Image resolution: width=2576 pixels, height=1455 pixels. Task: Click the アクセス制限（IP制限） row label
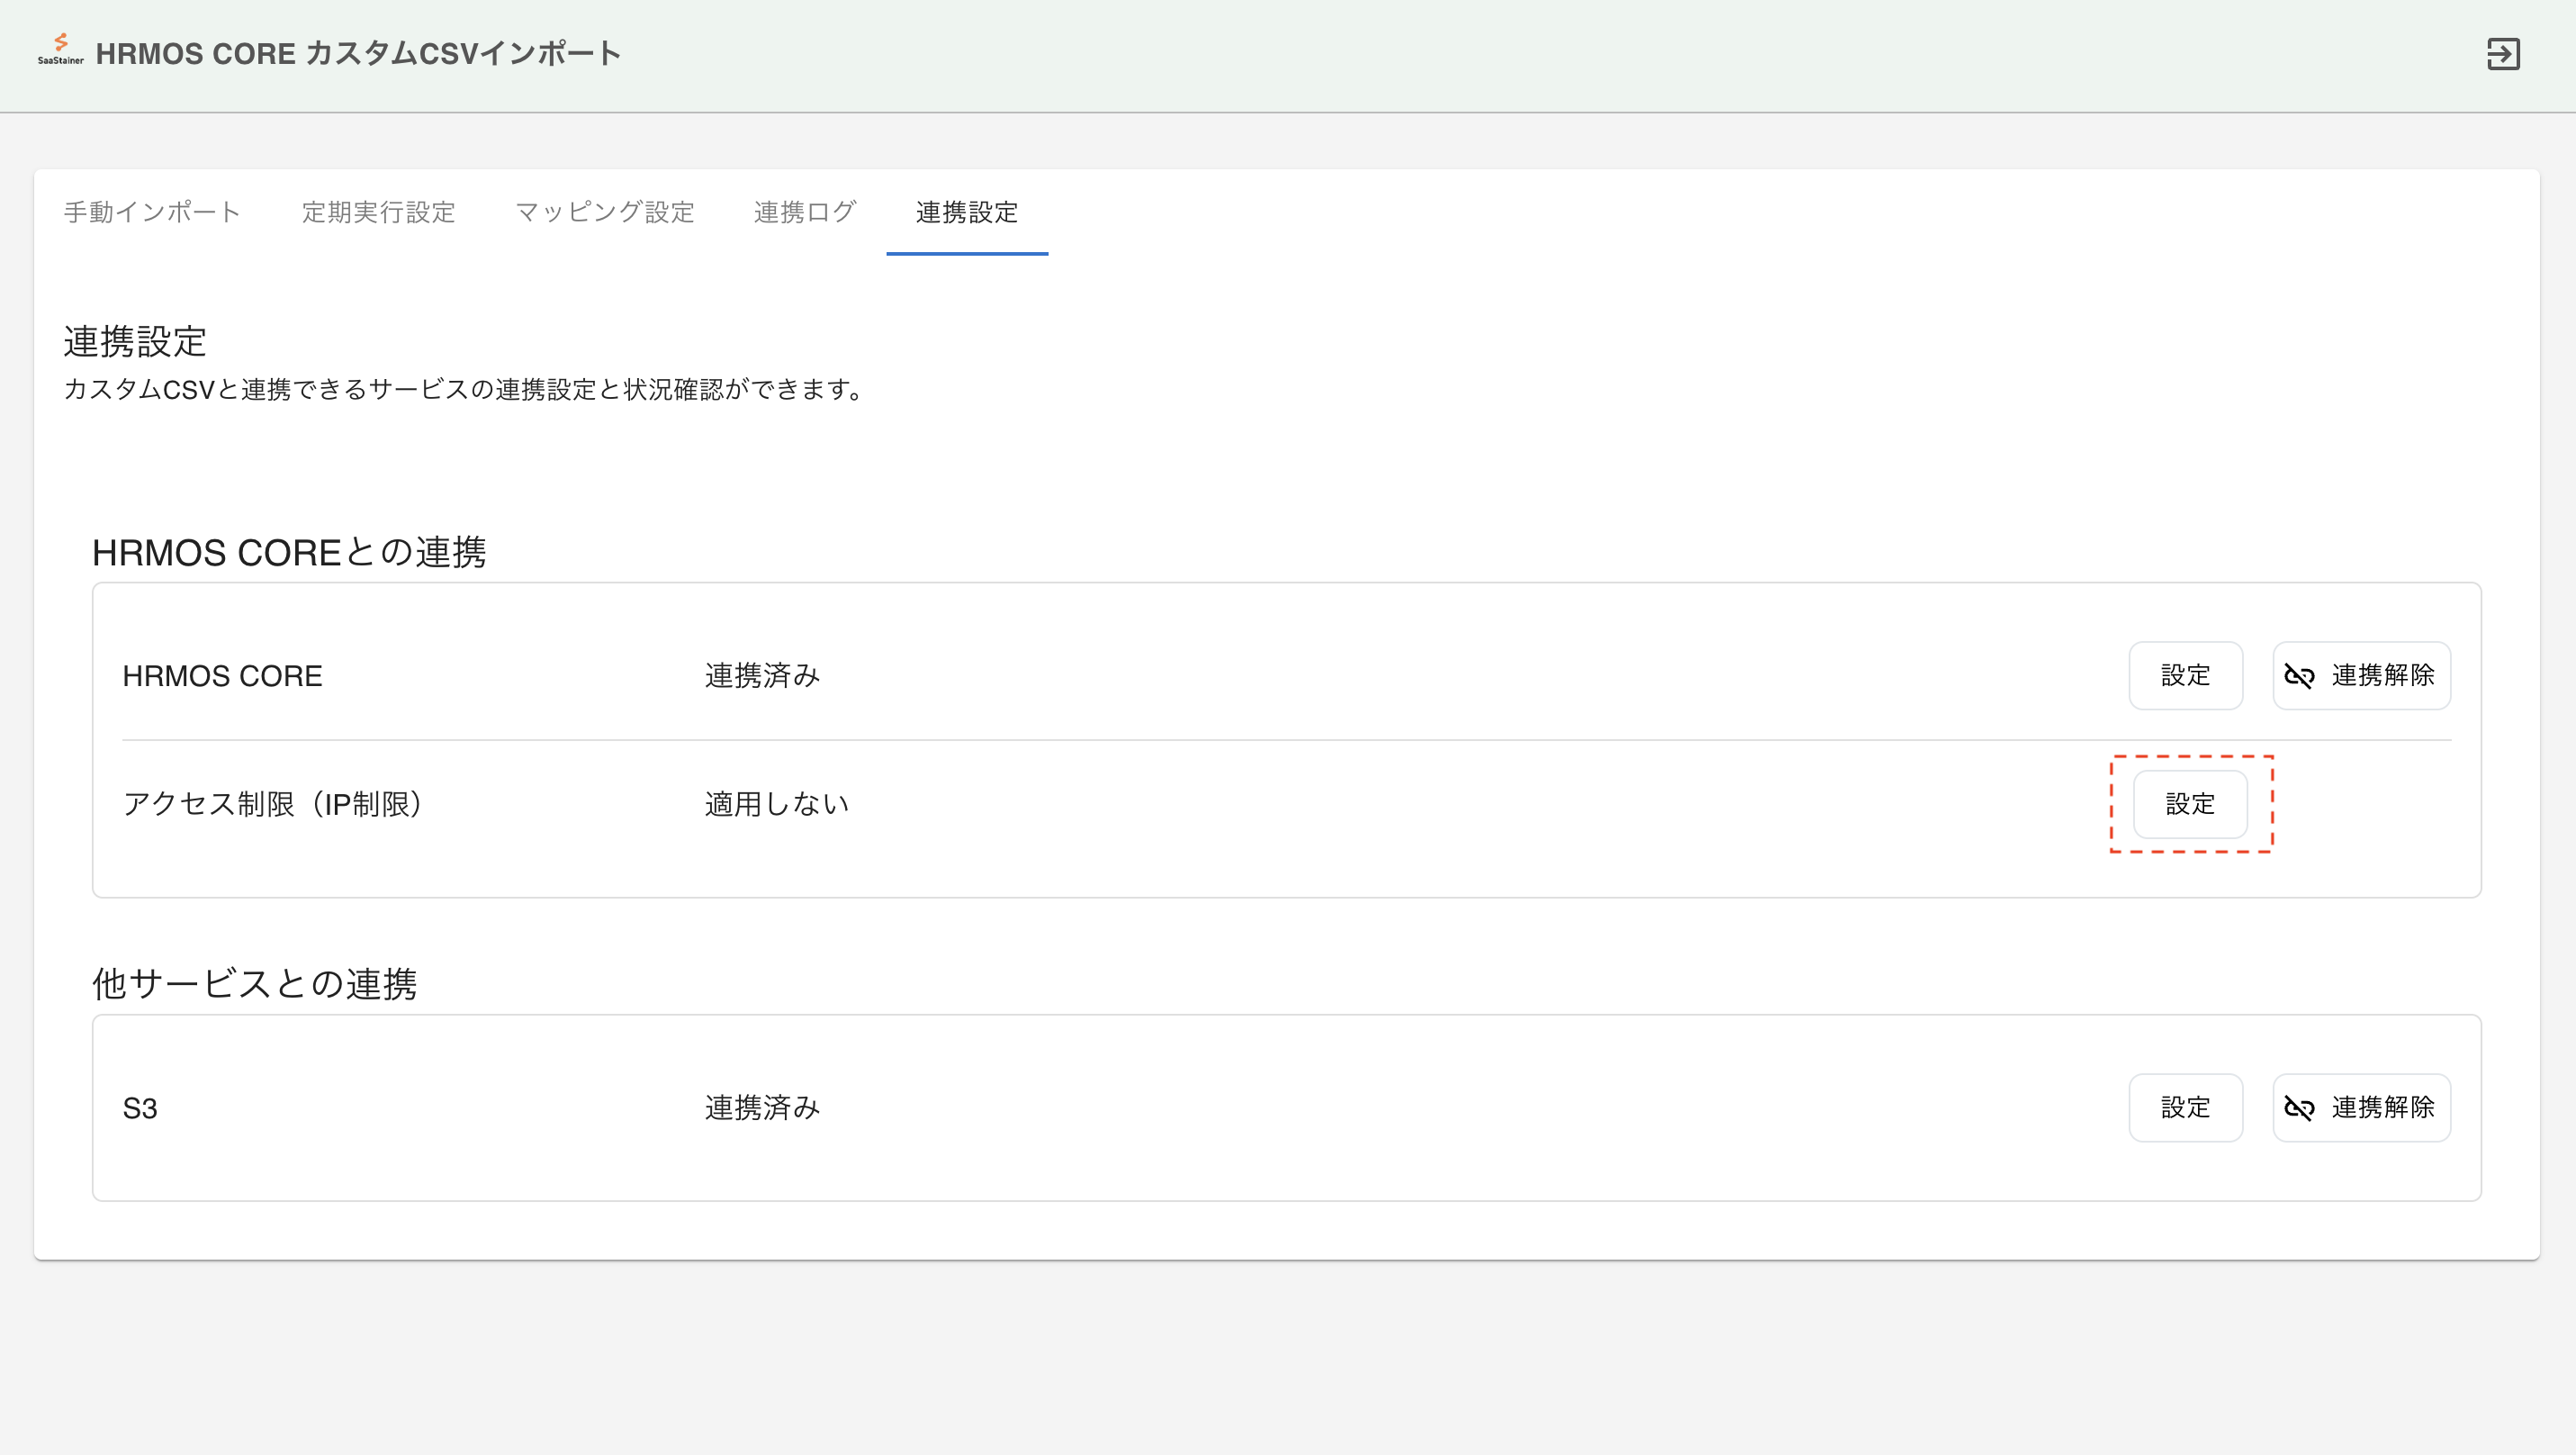(272, 804)
